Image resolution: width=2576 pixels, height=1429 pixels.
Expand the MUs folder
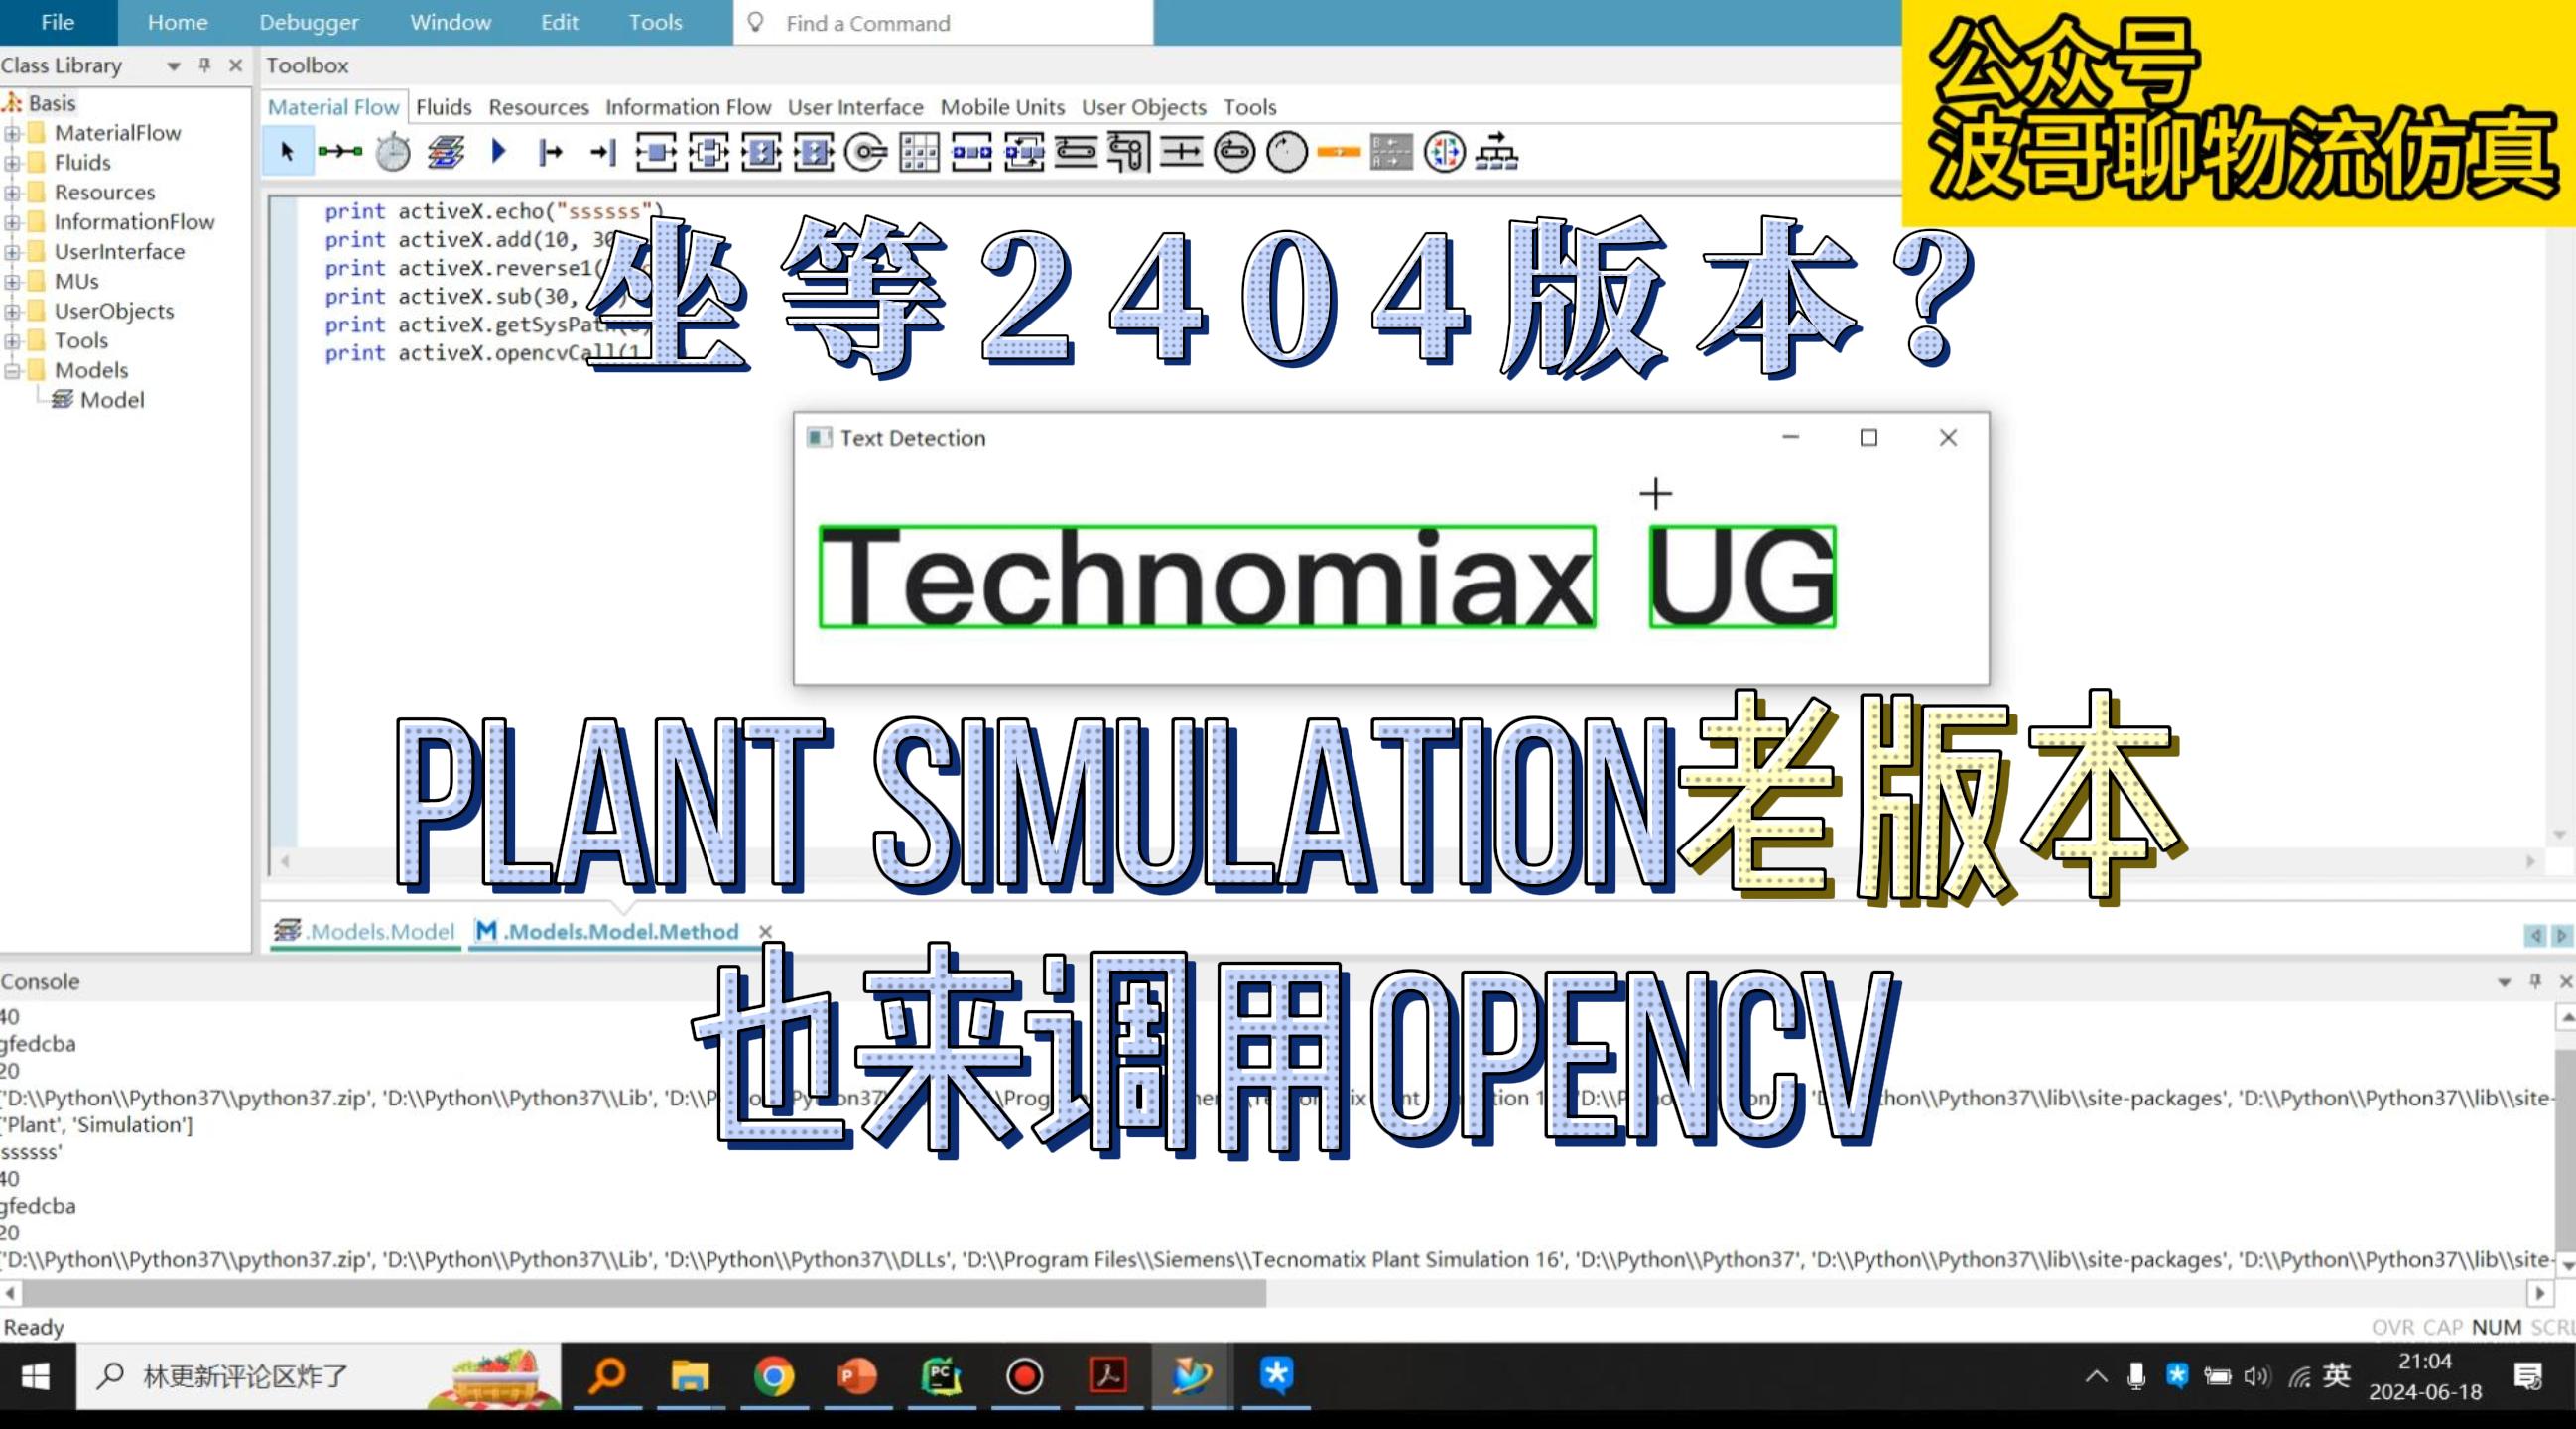pyautogui.click(x=12, y=281)
